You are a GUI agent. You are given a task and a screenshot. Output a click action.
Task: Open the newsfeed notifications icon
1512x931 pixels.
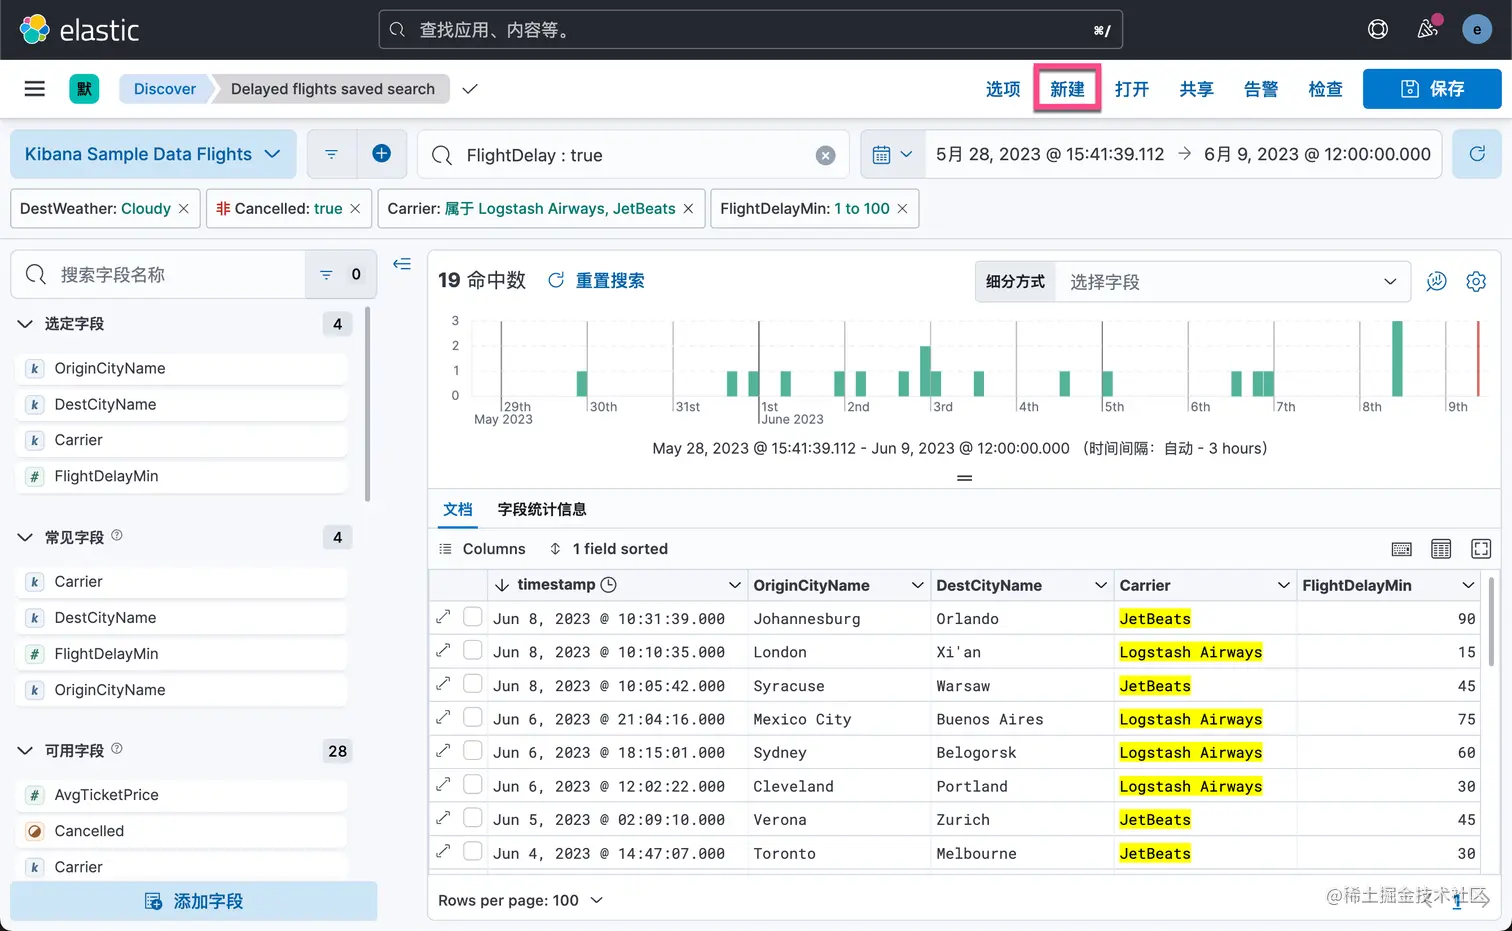(1428, 30)
